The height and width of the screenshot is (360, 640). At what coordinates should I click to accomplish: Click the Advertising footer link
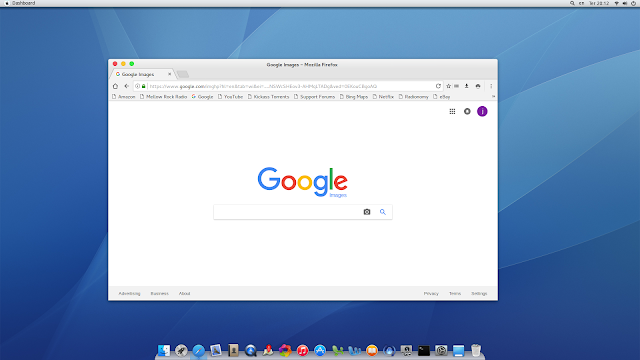click(129, 293)
